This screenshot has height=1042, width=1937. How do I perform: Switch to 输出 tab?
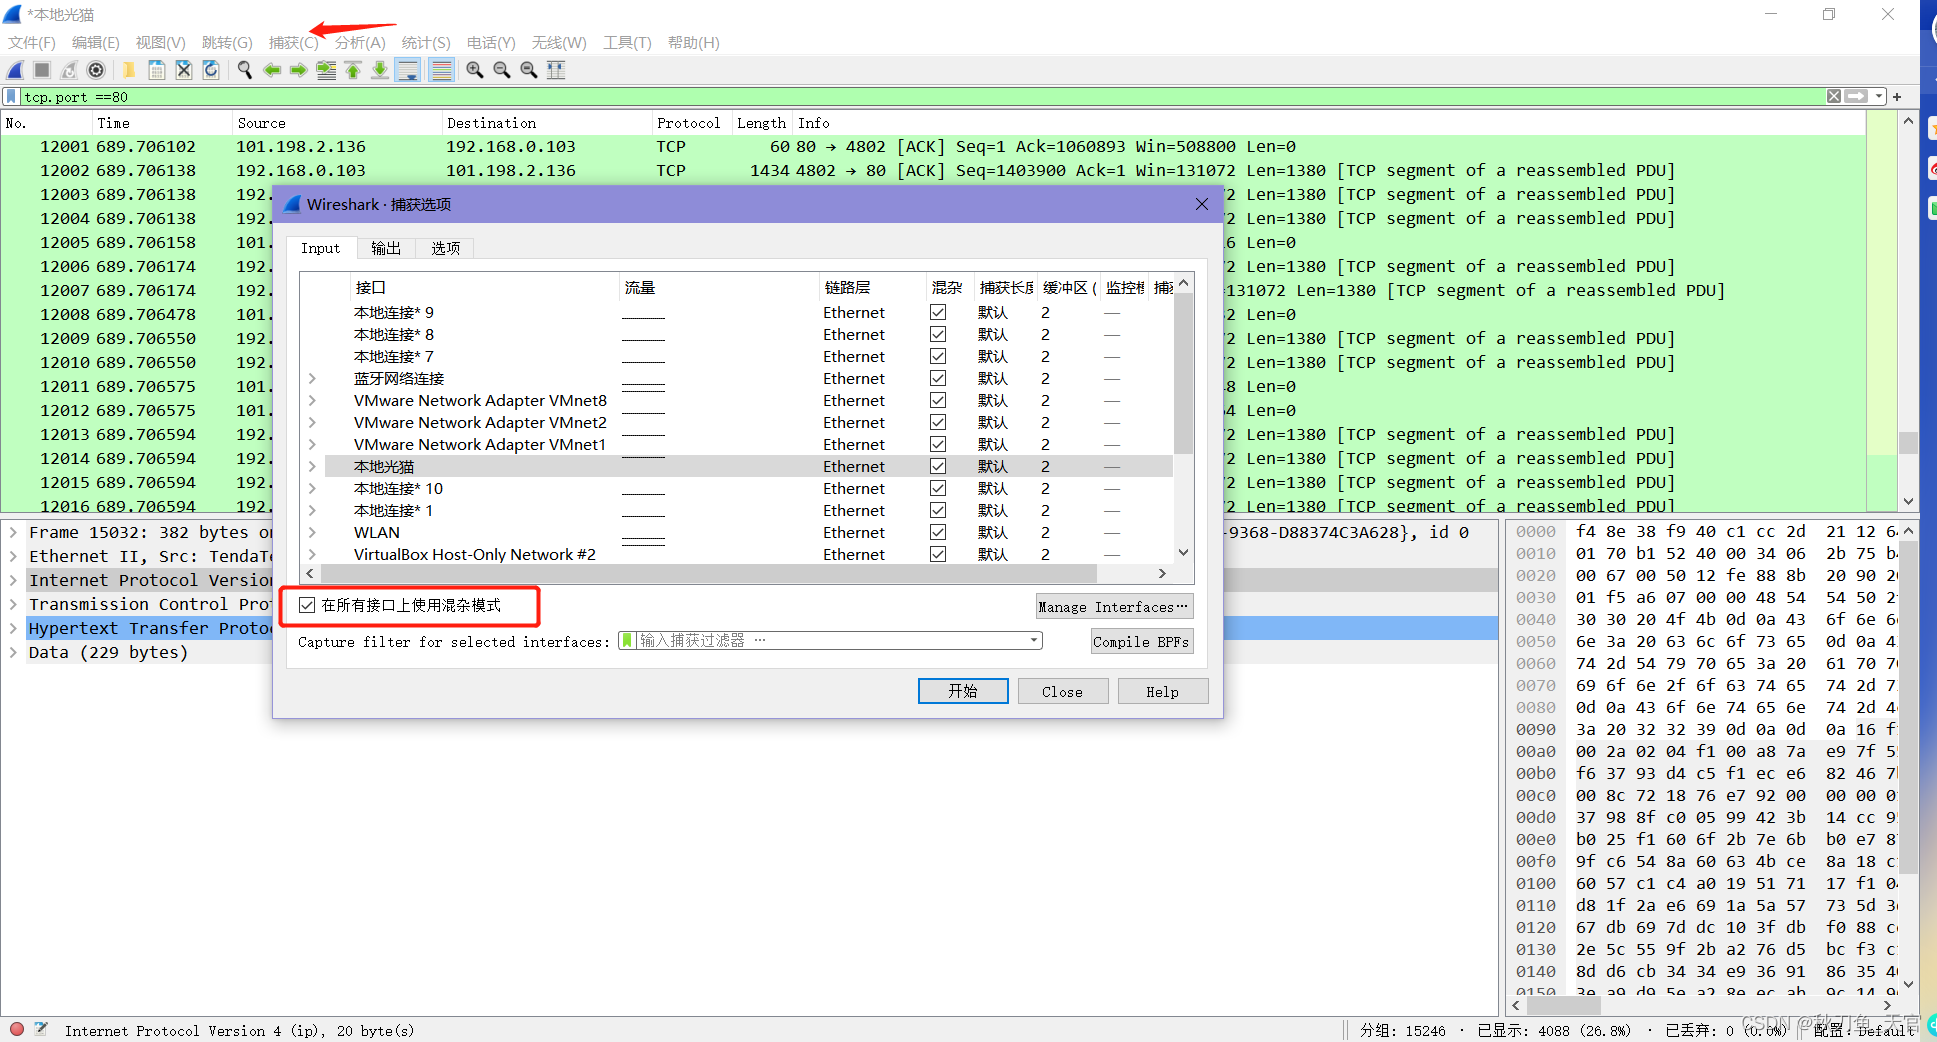[386, 248]
